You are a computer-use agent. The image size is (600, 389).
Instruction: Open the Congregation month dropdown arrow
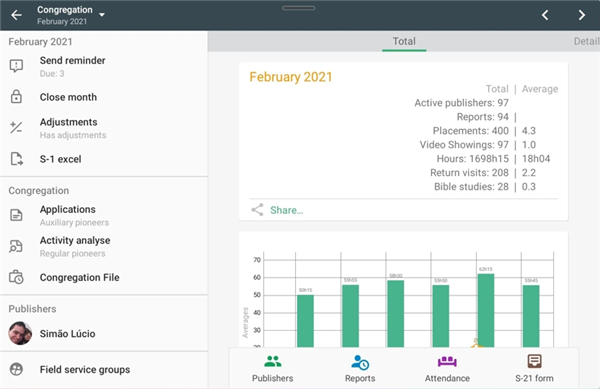coord(102,15)
